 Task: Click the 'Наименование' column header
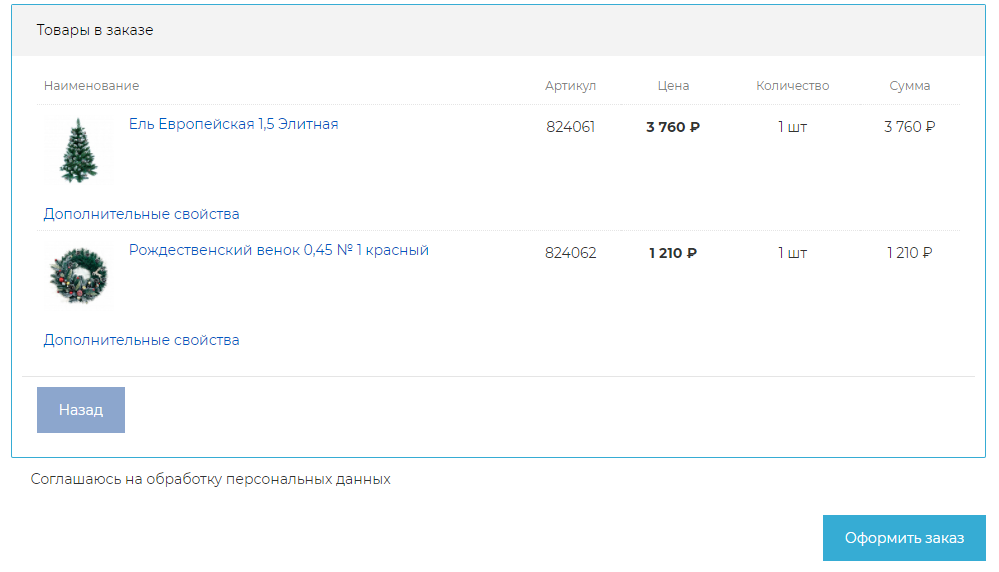coord(91,86)
